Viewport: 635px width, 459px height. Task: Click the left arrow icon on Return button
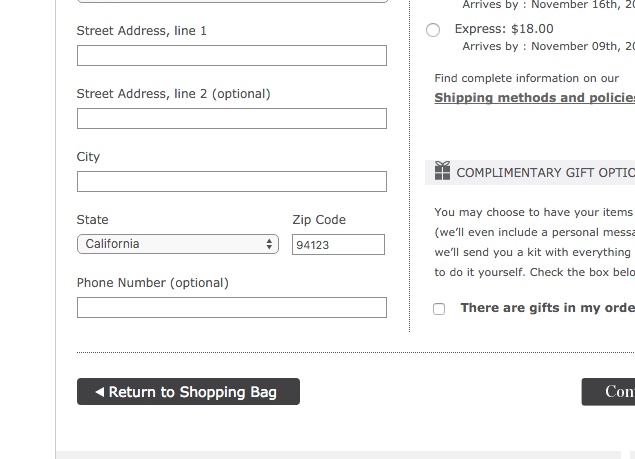tap(99, 392)
